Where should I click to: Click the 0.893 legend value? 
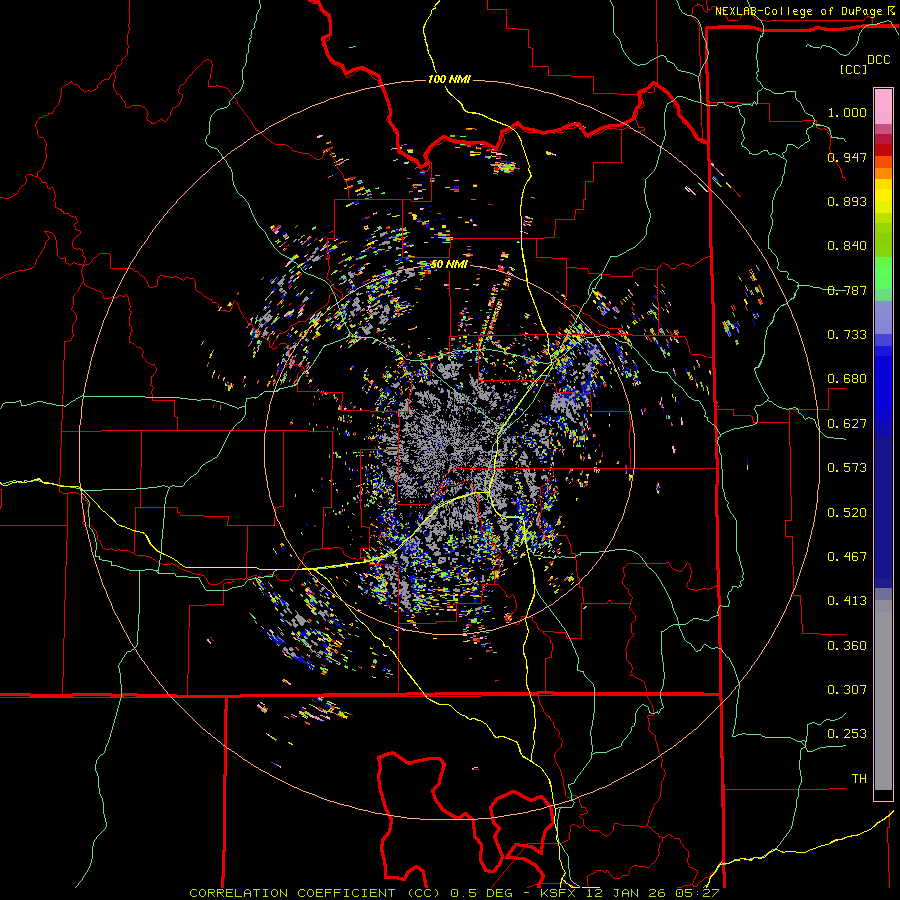click(847, 201)
